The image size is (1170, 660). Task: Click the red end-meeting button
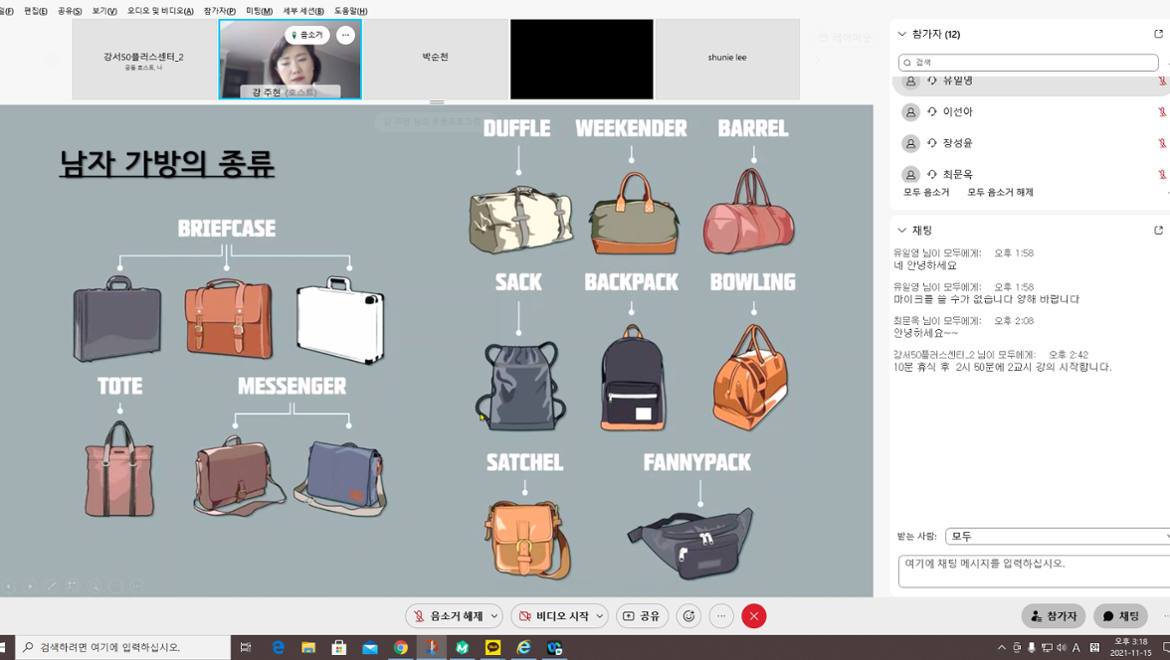click(754, 616)
